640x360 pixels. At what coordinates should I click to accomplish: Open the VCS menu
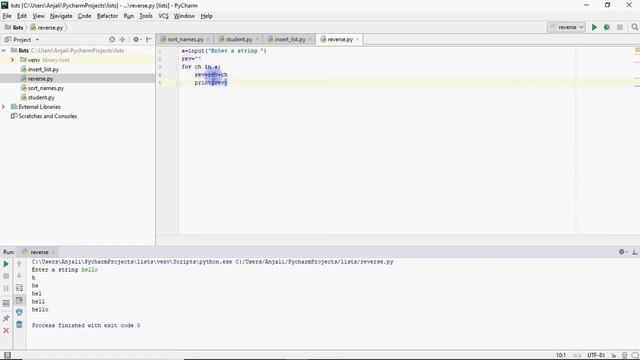tap(163, 16)
